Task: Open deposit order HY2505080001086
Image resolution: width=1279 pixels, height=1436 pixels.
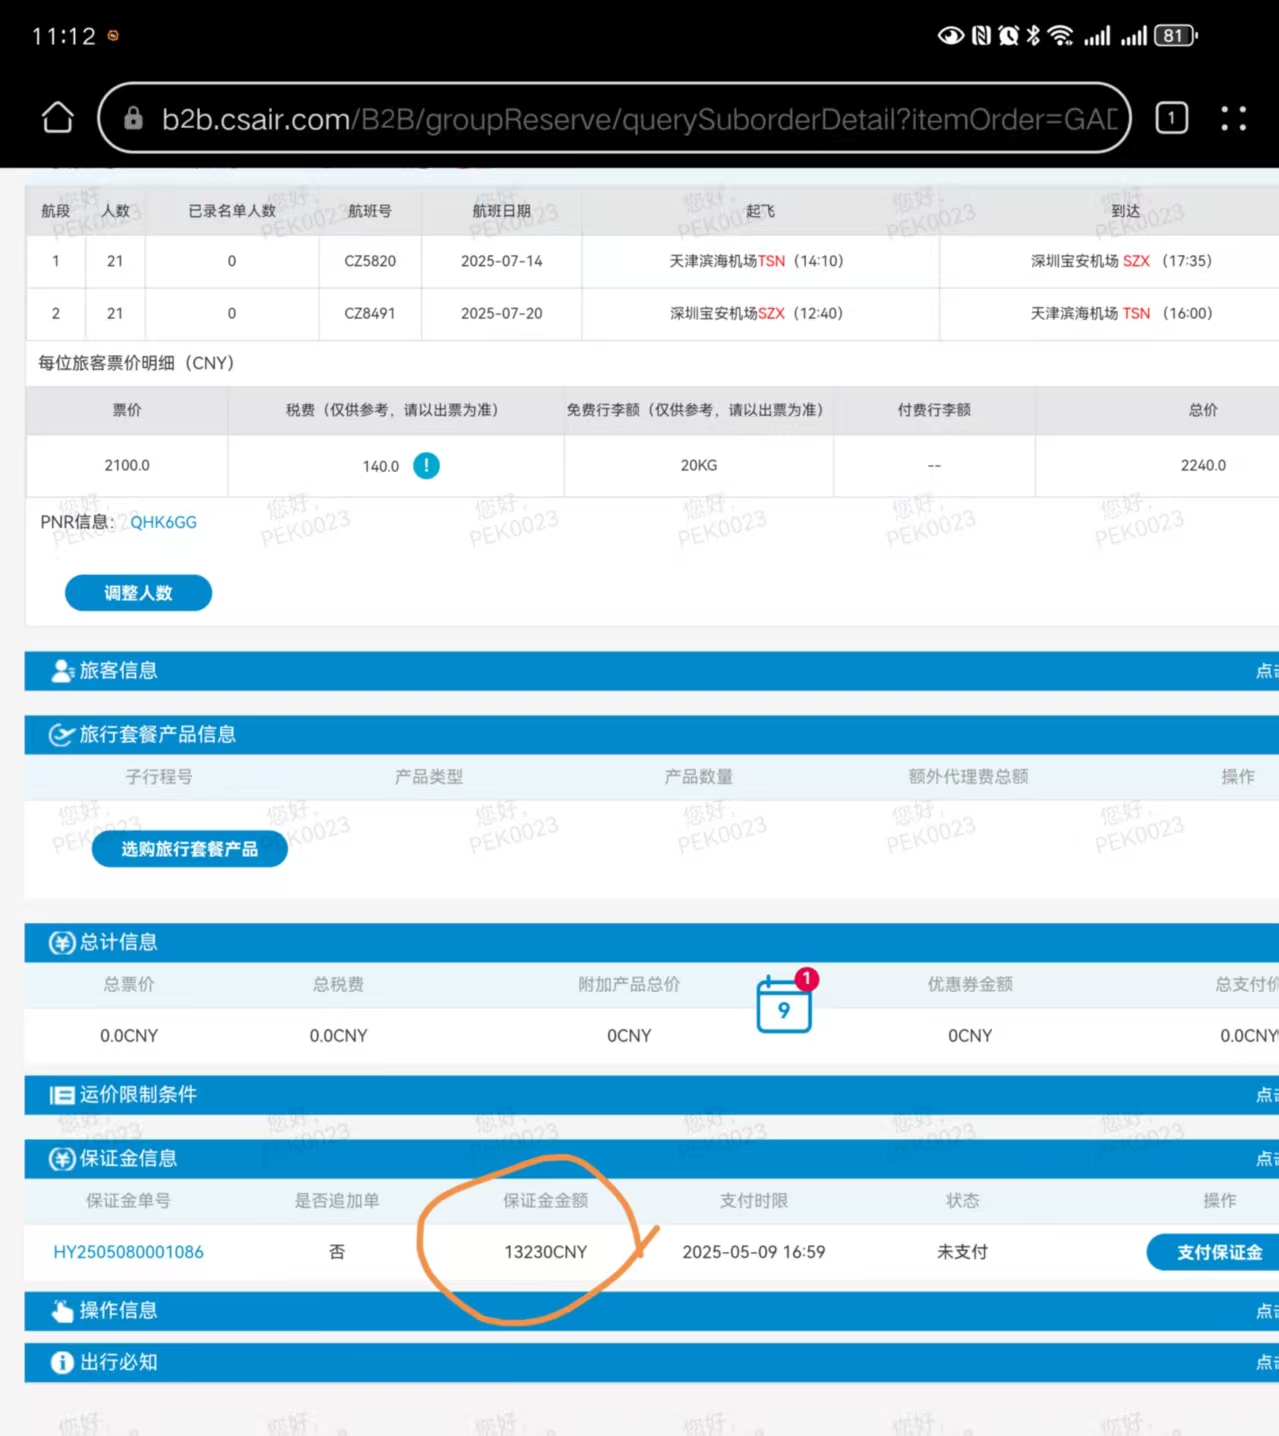Action: pyautogui.click(x=128, y=1252)
